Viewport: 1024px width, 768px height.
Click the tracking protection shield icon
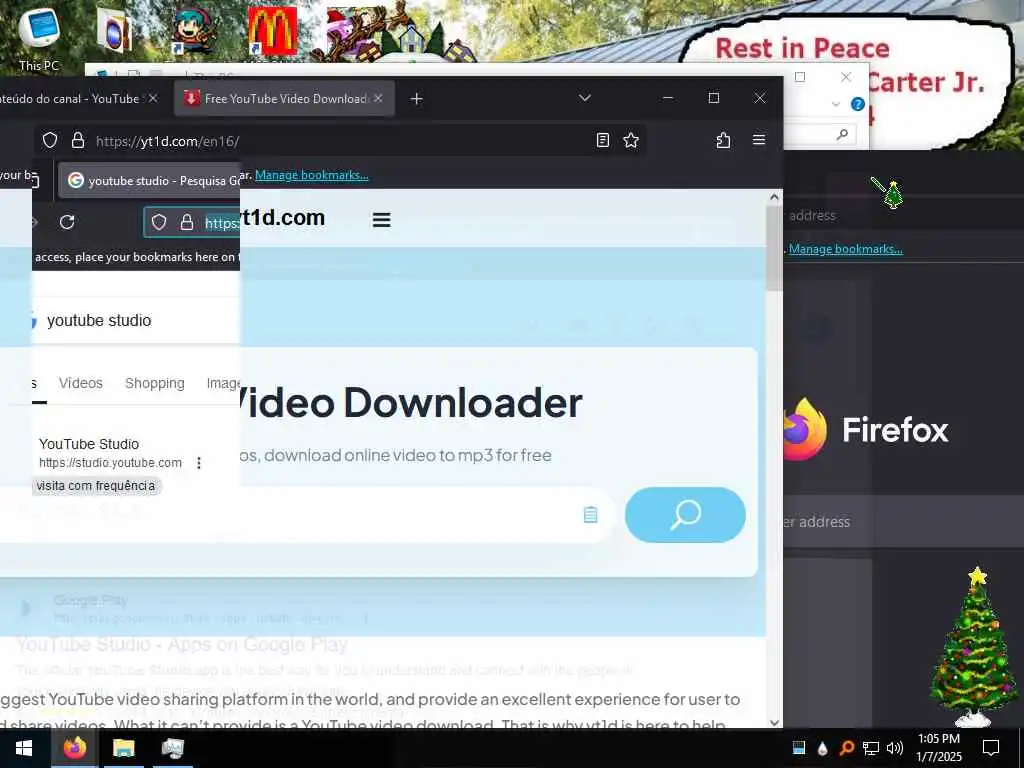point(50,140)
